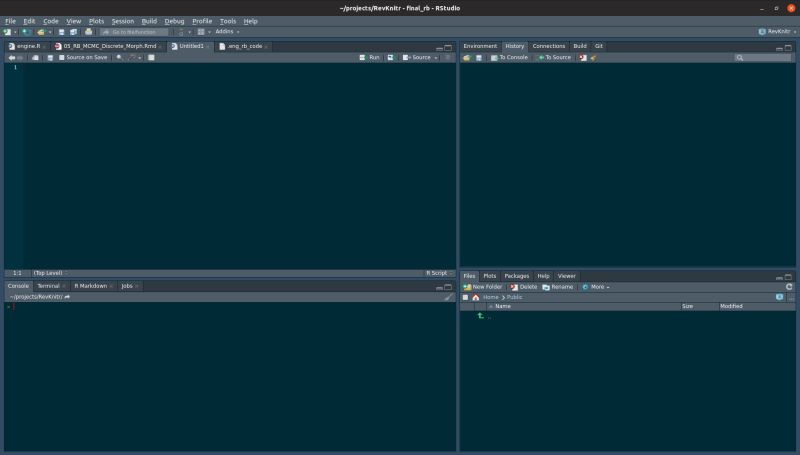The height and width of the screenshot is (455, 800).
Task: Click the workspace panes grid icon
Action: 201,32
